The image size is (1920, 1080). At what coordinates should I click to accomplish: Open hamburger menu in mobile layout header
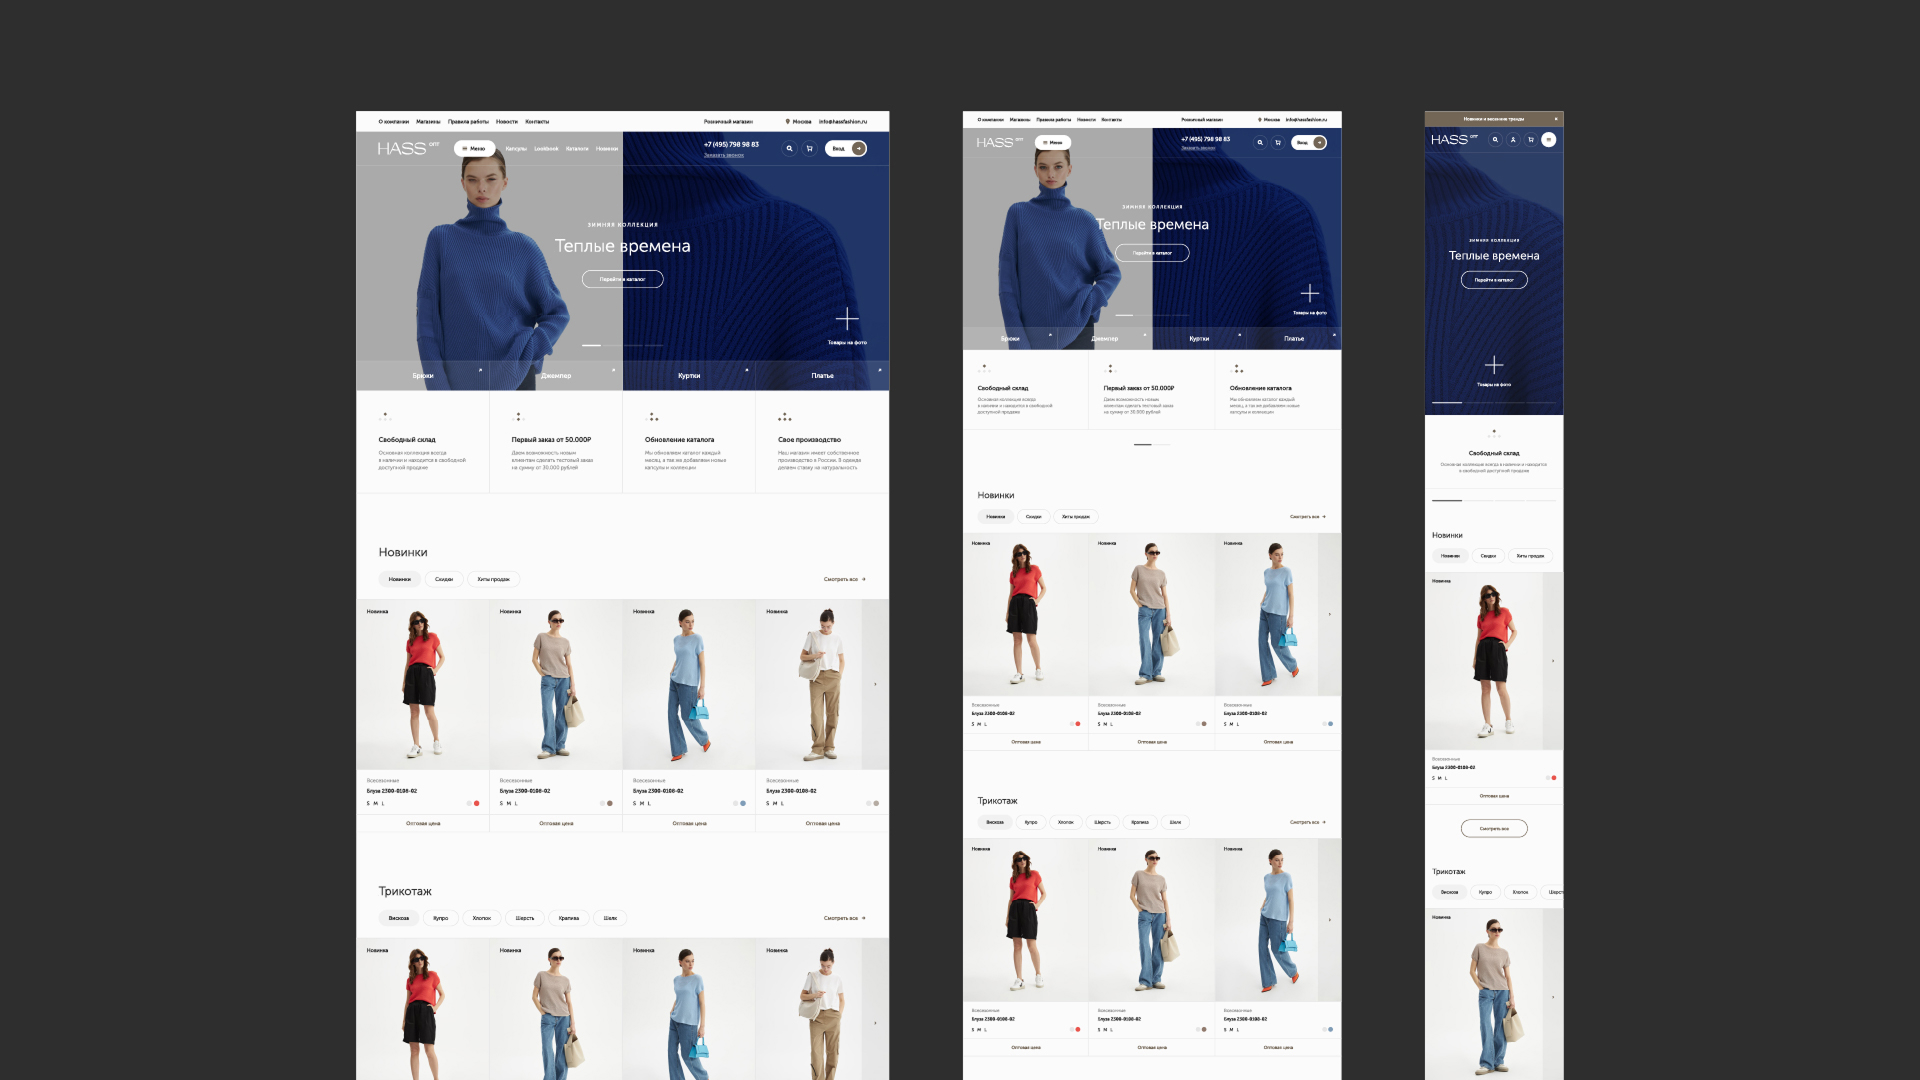click(x=1548, y=140)
